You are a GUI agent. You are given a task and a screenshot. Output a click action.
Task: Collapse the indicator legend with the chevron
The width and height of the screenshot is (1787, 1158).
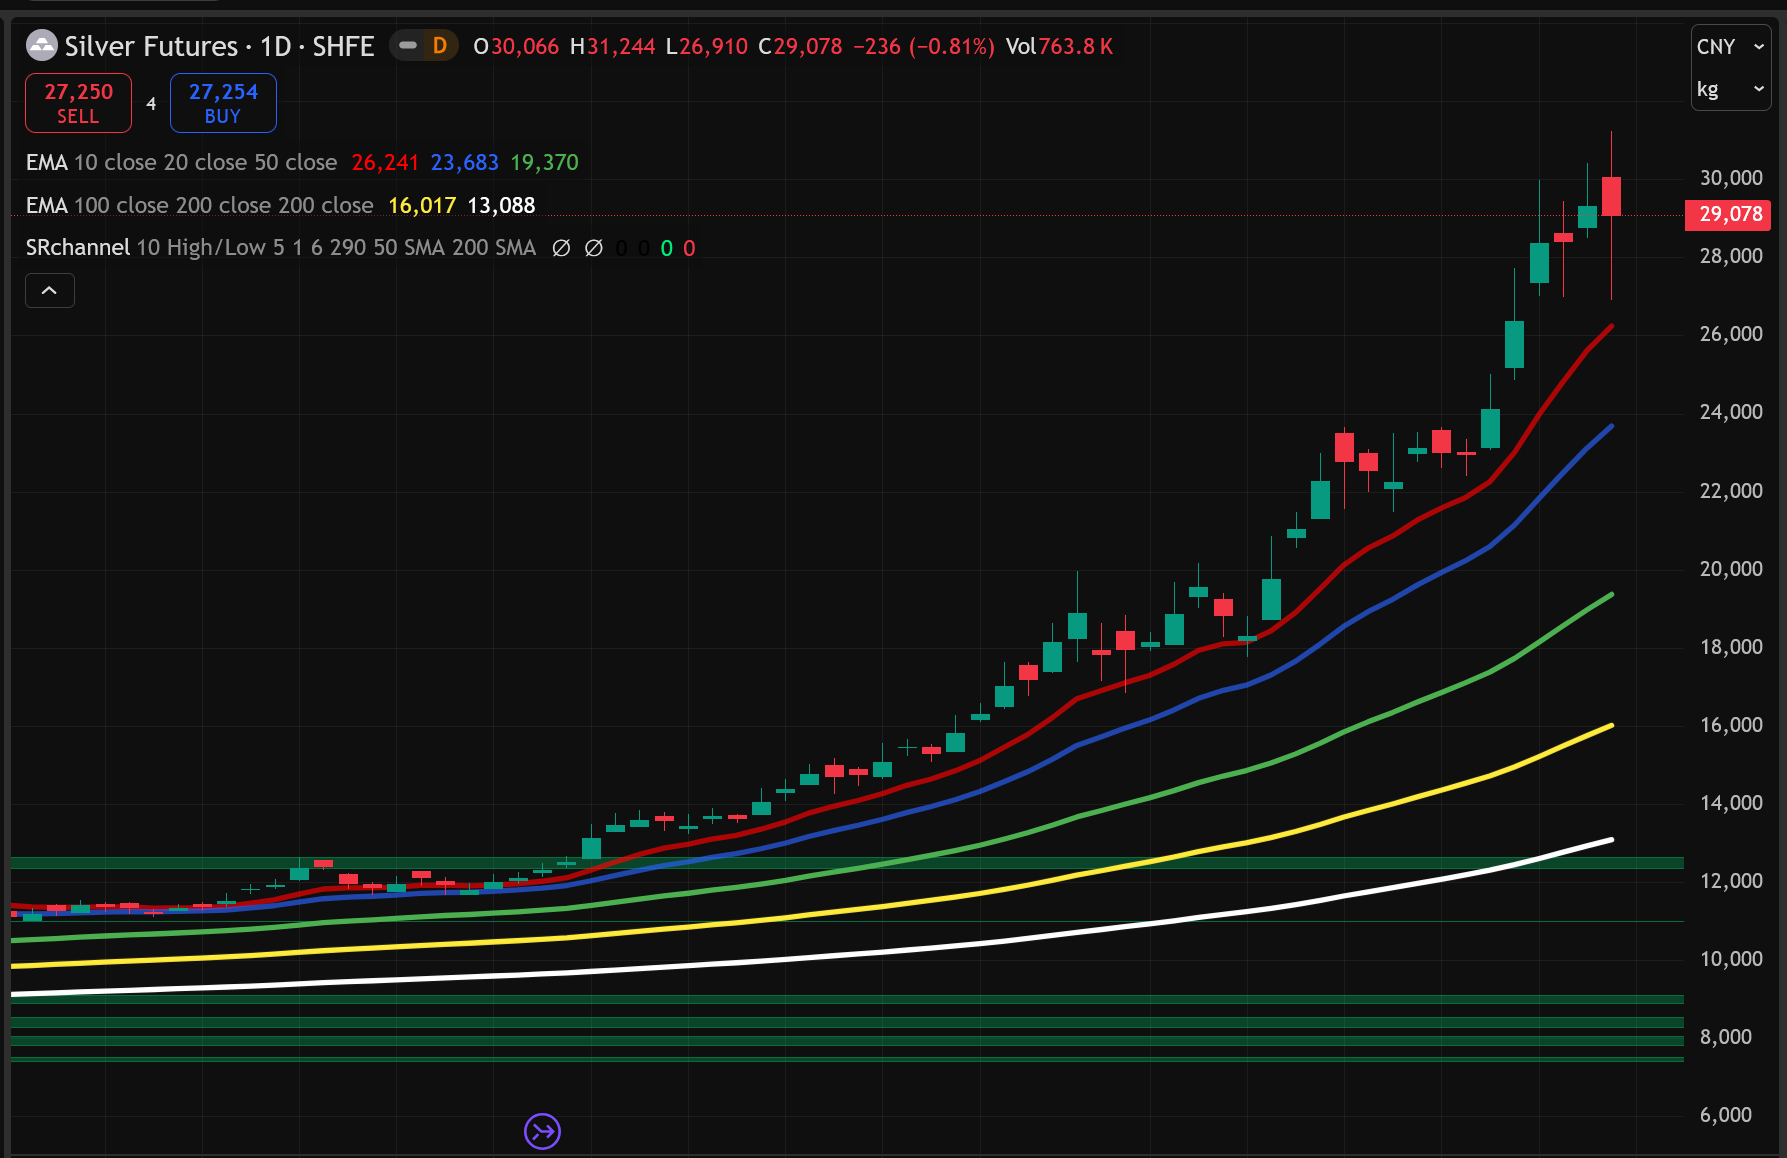(49, 291)
